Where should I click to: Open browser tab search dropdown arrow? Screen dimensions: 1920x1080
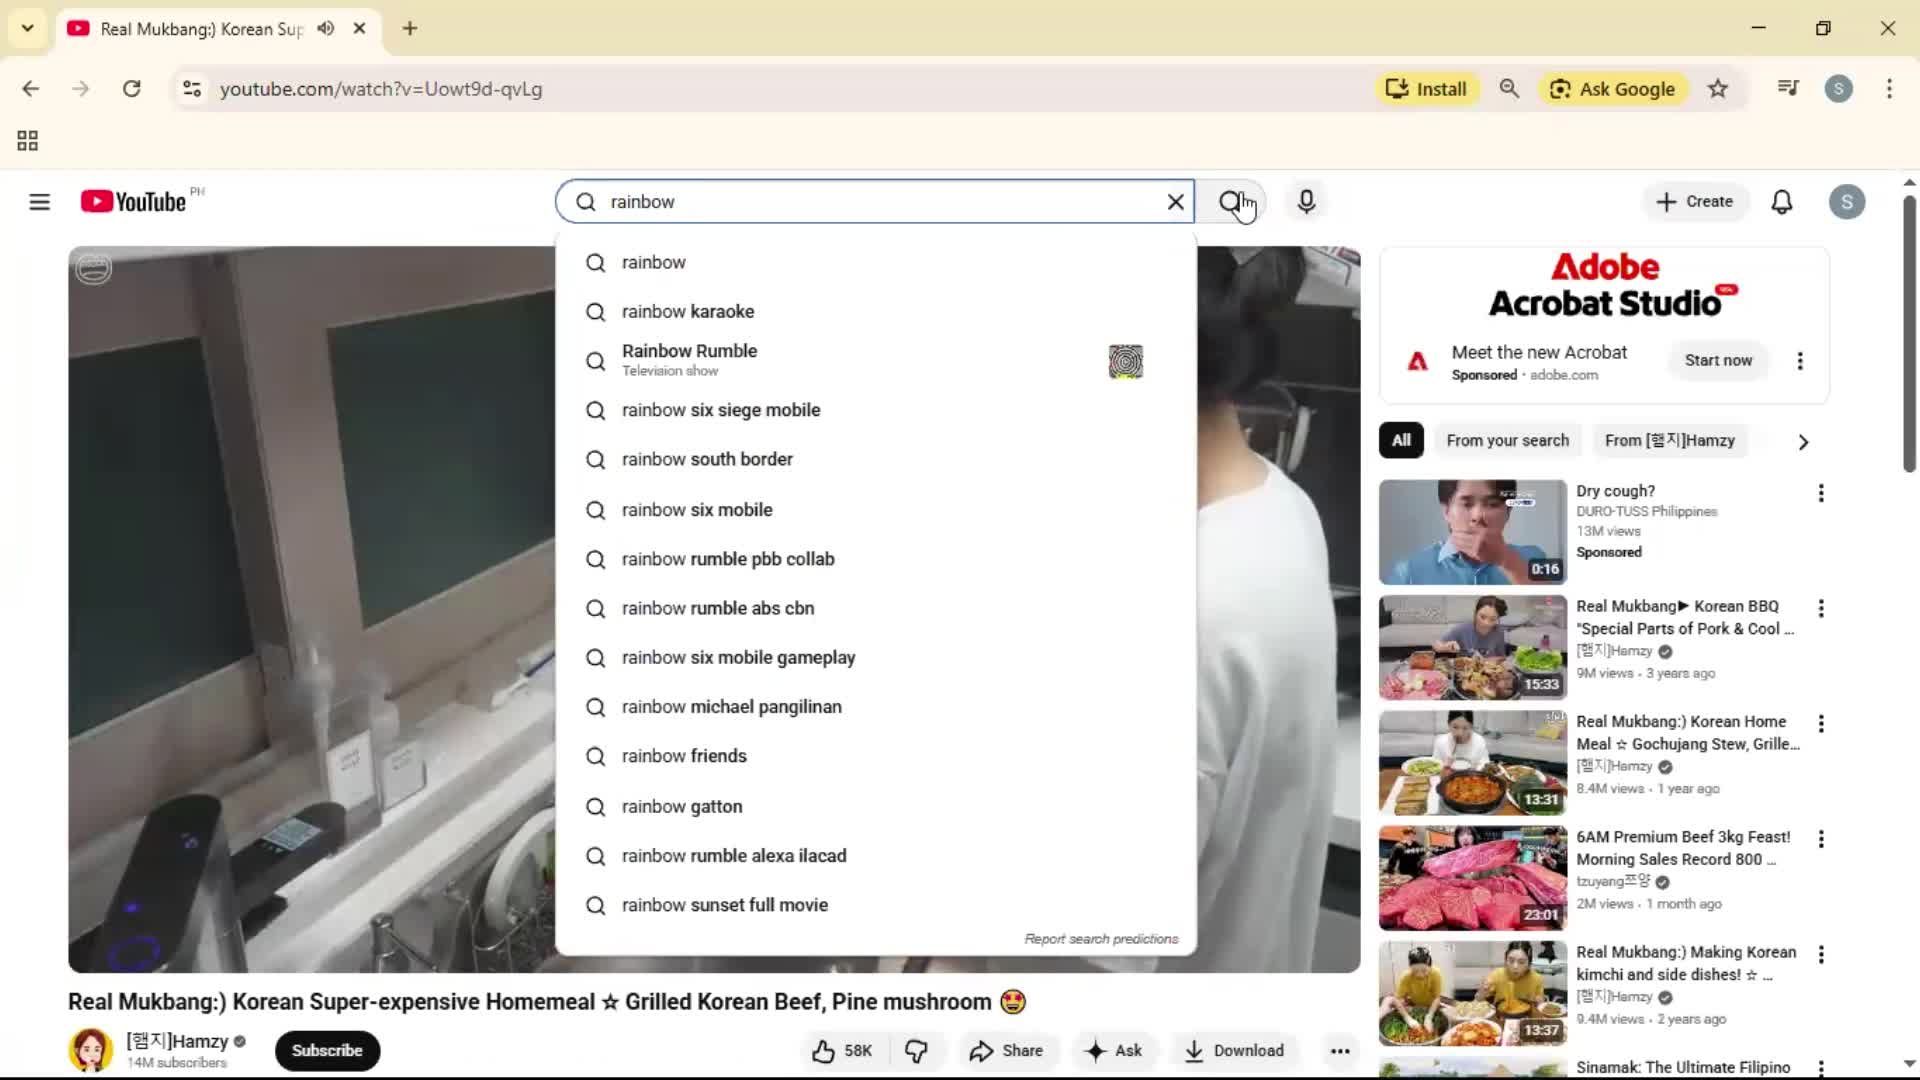coord(27,28)
